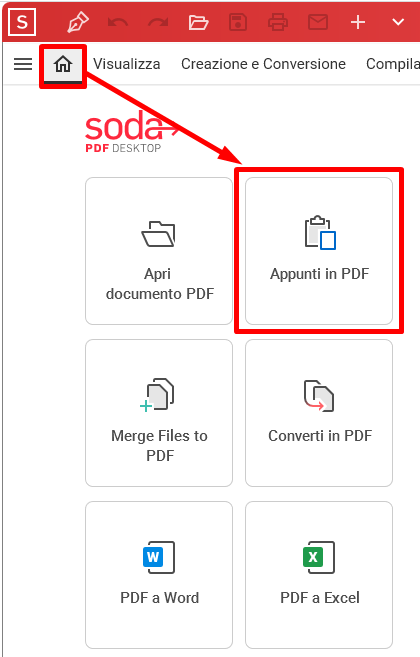Viewport: 420px width, 657px height.
Task: Click the Apri documento PDF tile
Action: 159,251
